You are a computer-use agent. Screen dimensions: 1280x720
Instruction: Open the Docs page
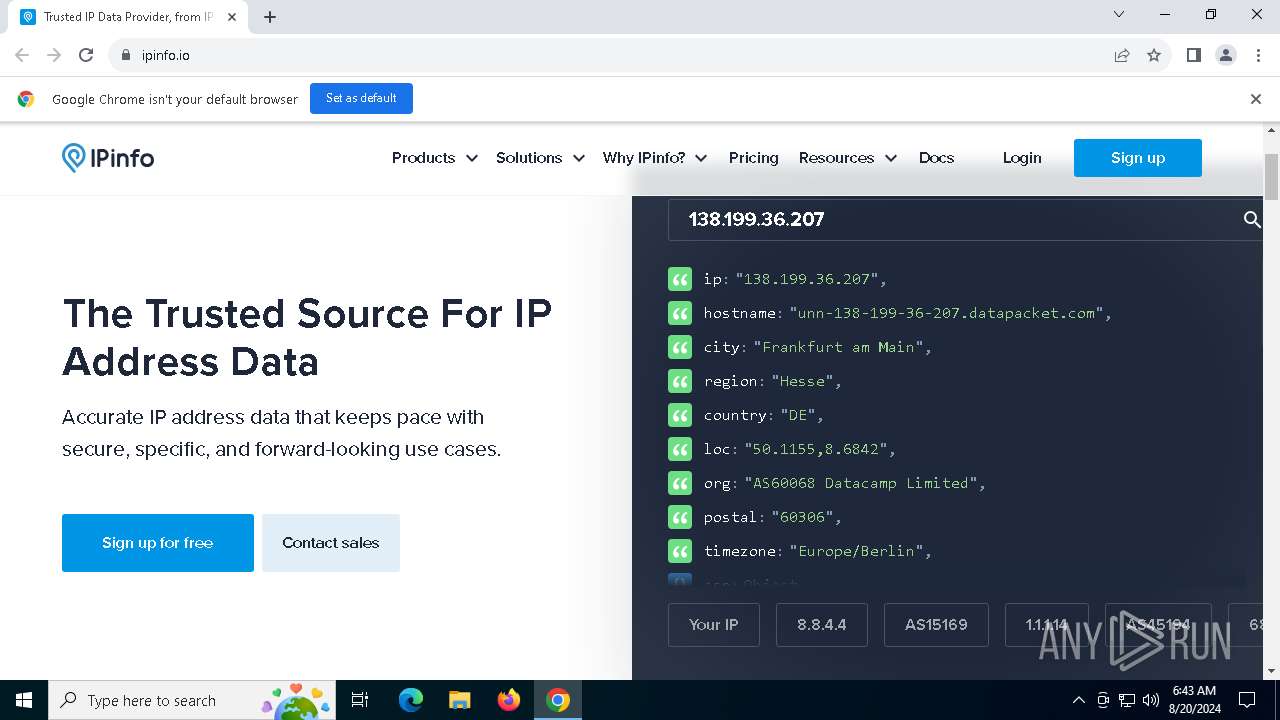(936, 158)
